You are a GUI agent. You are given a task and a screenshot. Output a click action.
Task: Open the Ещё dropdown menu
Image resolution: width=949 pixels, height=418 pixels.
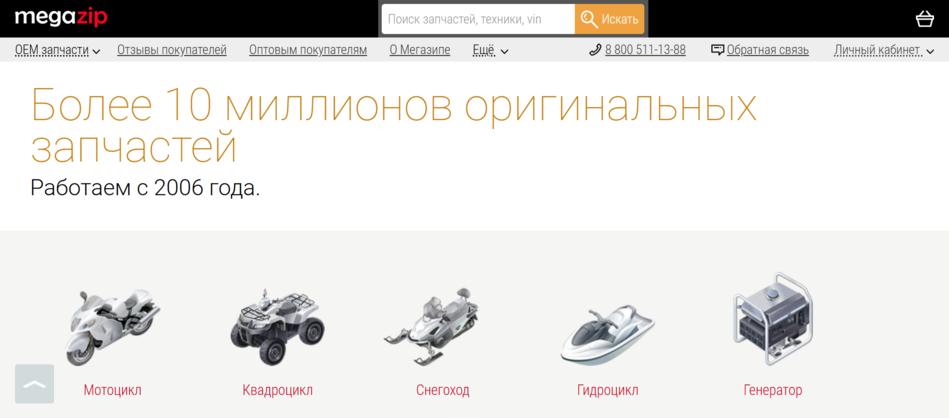pyautogui.click(x=490, y=50)
